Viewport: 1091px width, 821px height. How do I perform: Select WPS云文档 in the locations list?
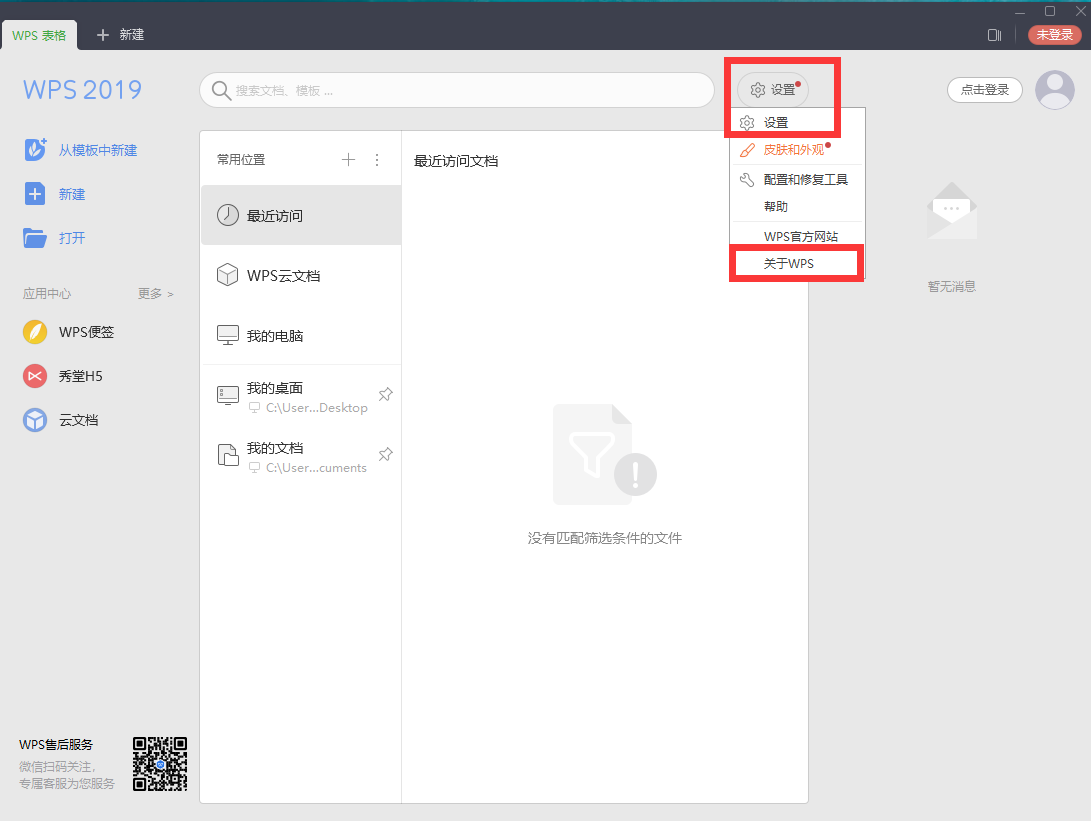pyautogui.click(x=301, y=275)
